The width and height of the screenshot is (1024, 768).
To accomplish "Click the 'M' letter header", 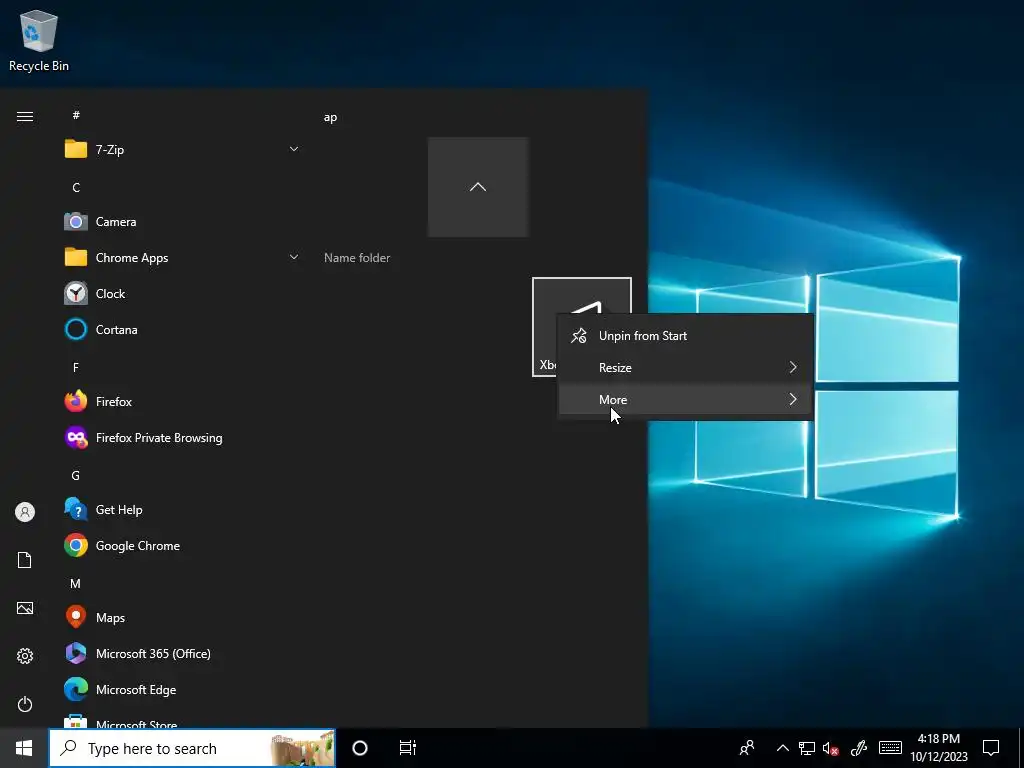I will pos(76,584).
